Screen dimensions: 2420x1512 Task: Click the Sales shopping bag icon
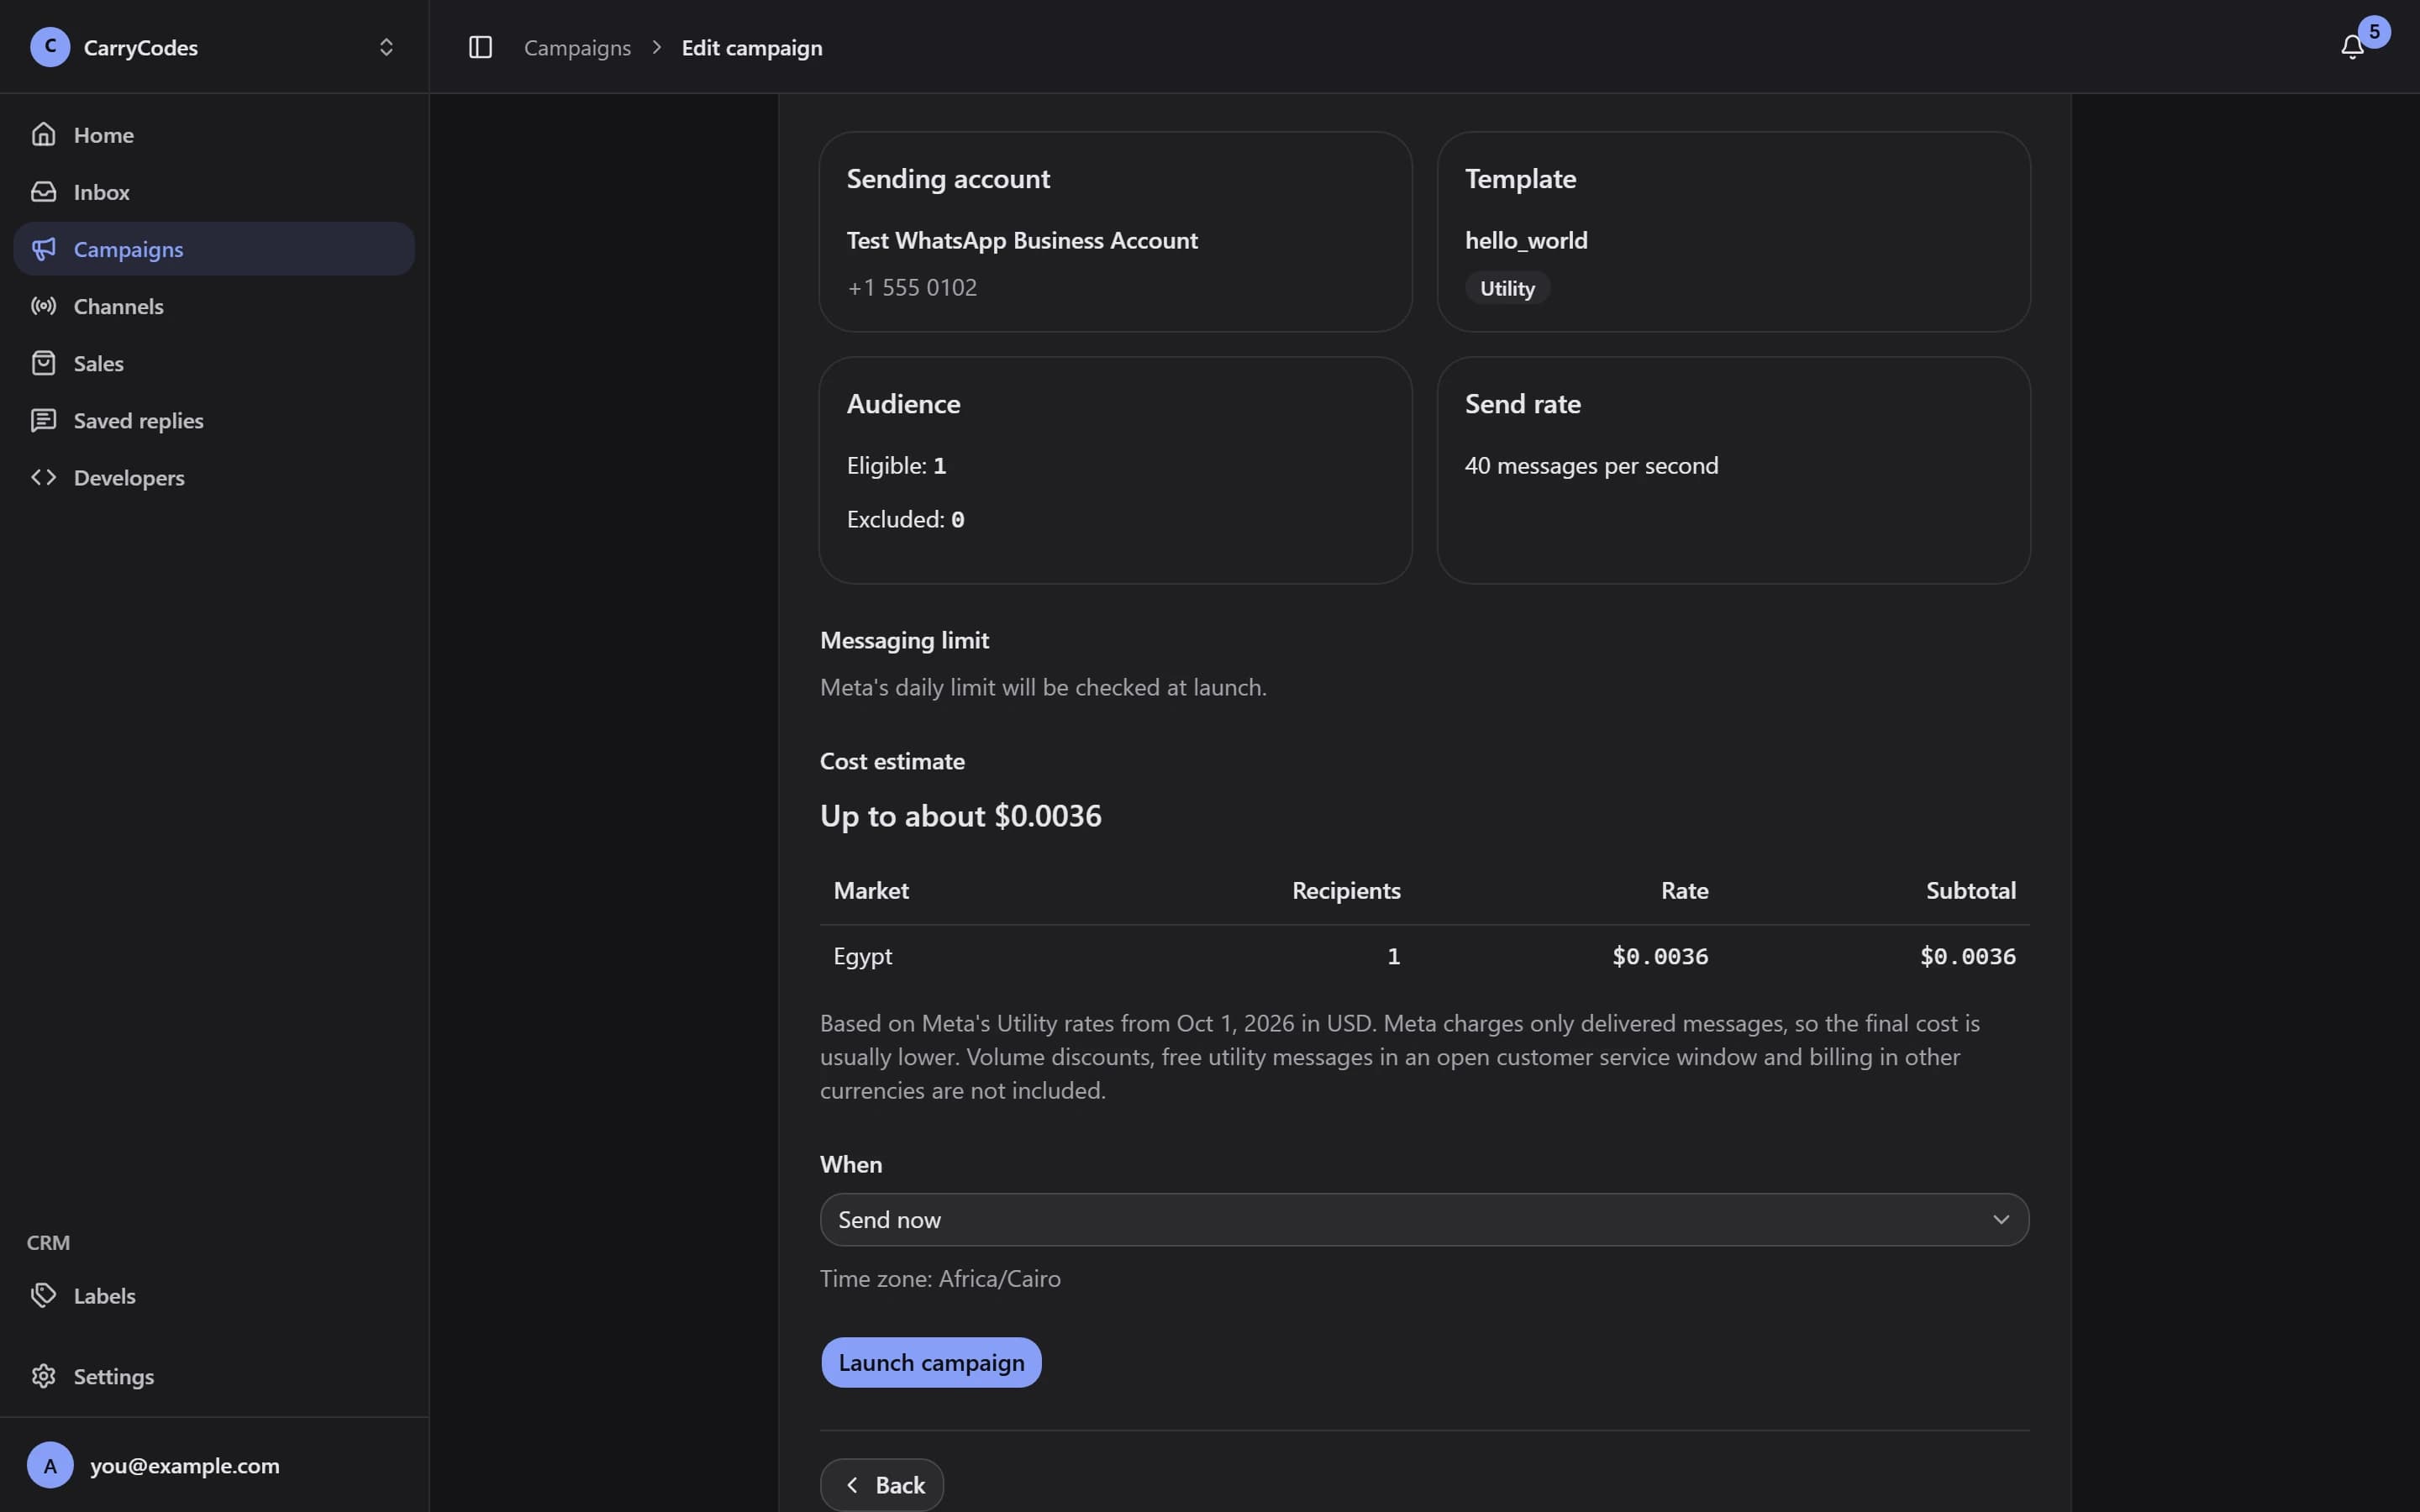(43, 363)
